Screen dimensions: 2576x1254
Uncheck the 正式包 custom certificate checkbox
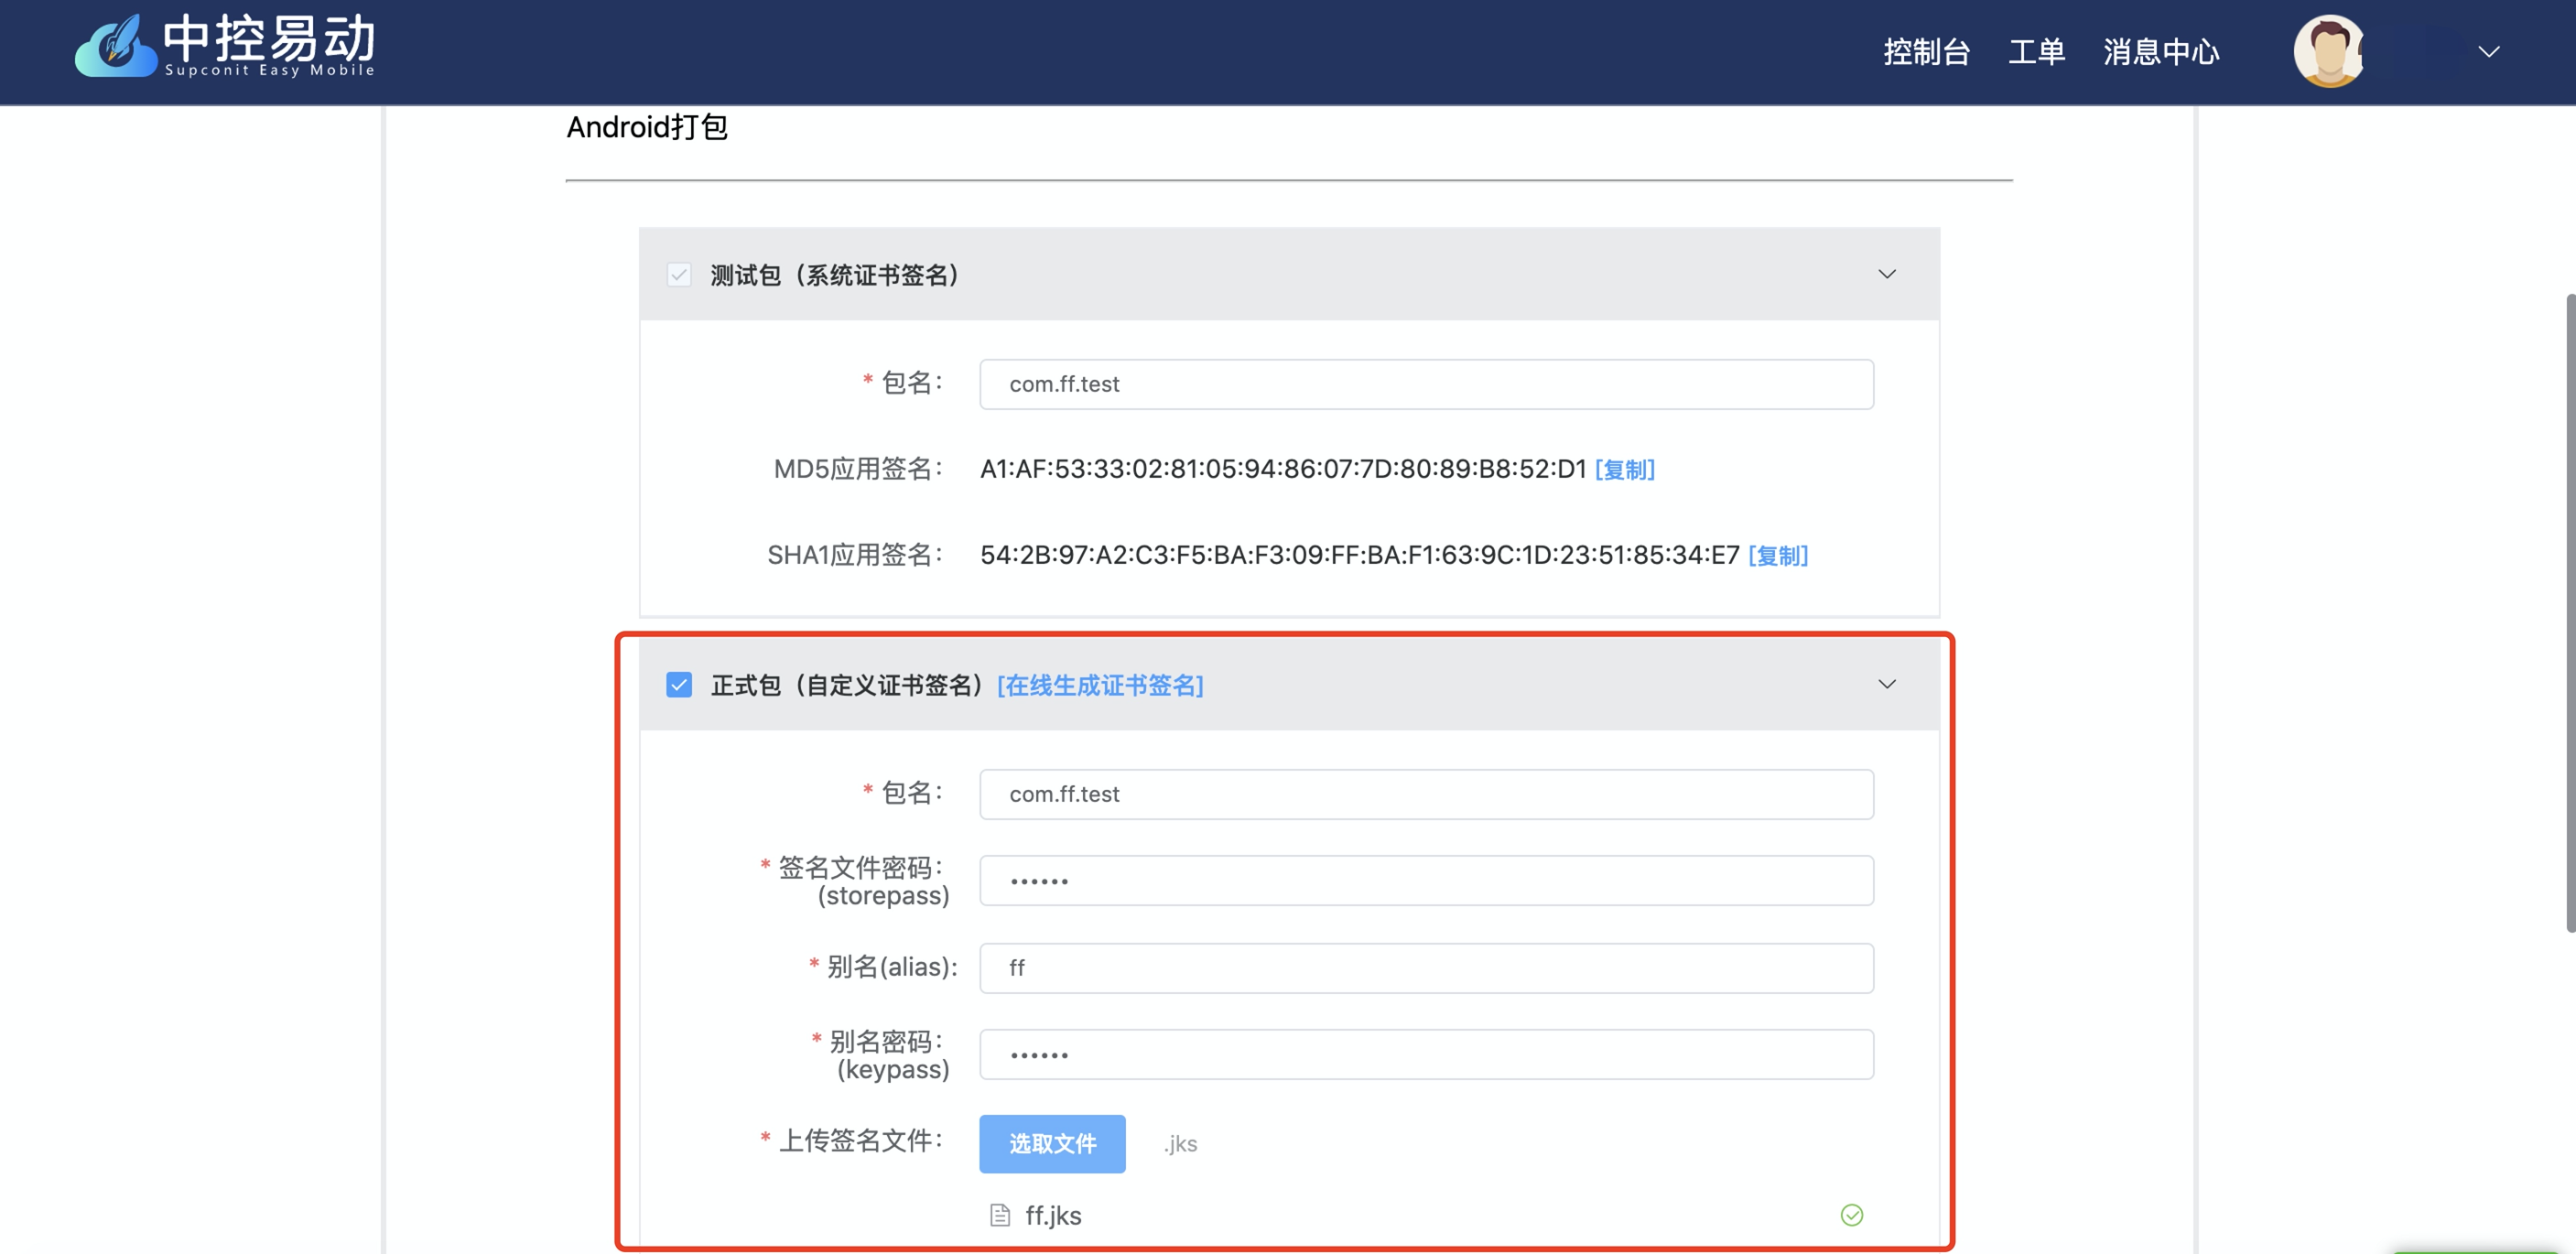(x=679, y=685)
